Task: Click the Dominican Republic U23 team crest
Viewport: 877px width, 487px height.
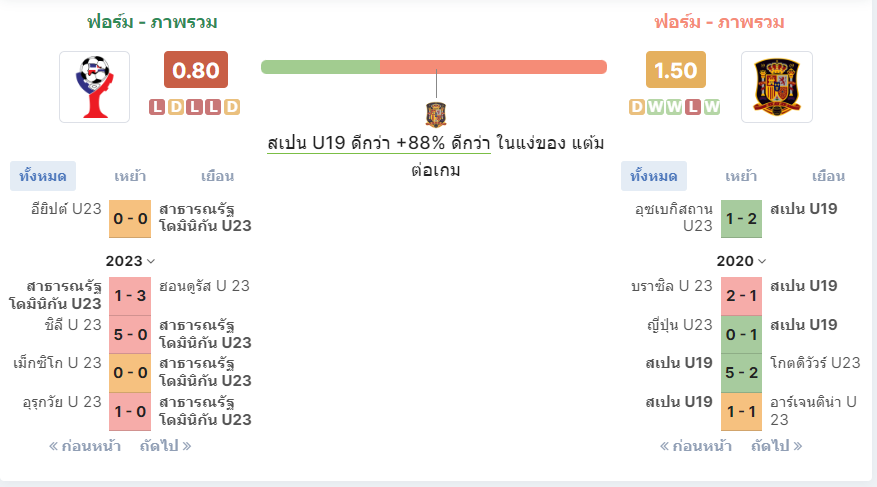Action: 95,87
